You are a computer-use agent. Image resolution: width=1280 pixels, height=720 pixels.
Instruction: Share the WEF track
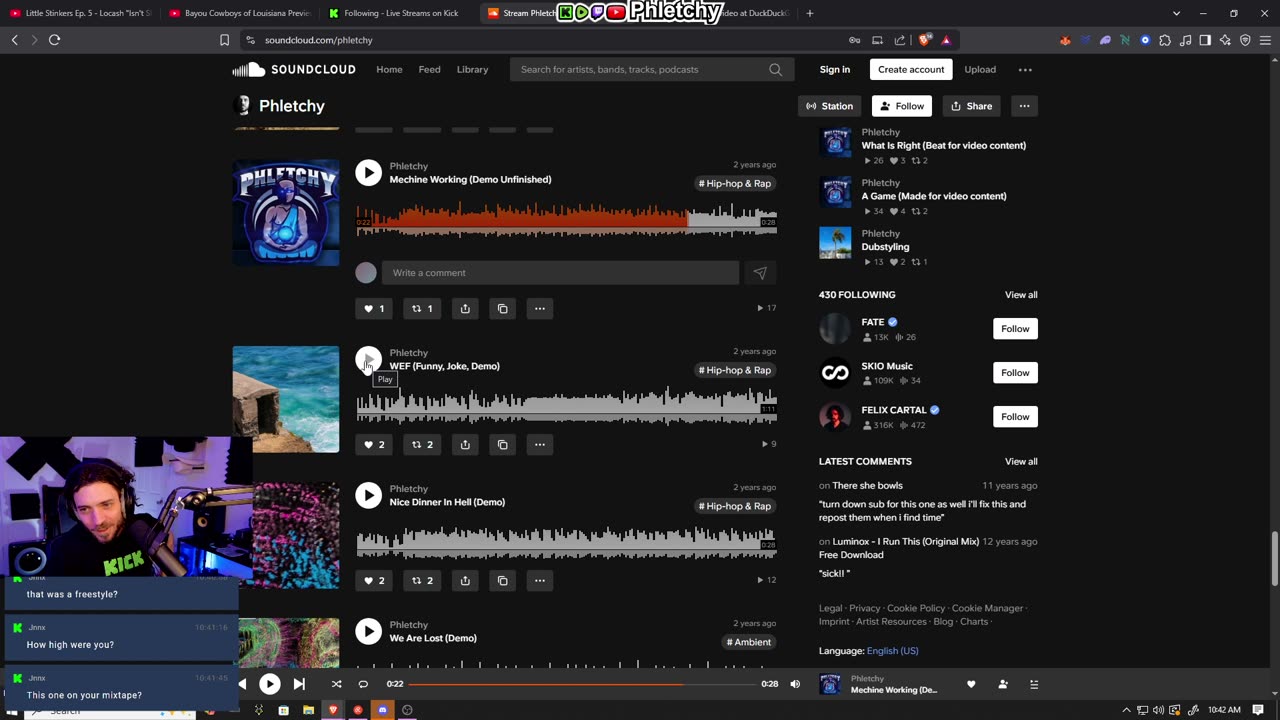[x=465, y=444]
